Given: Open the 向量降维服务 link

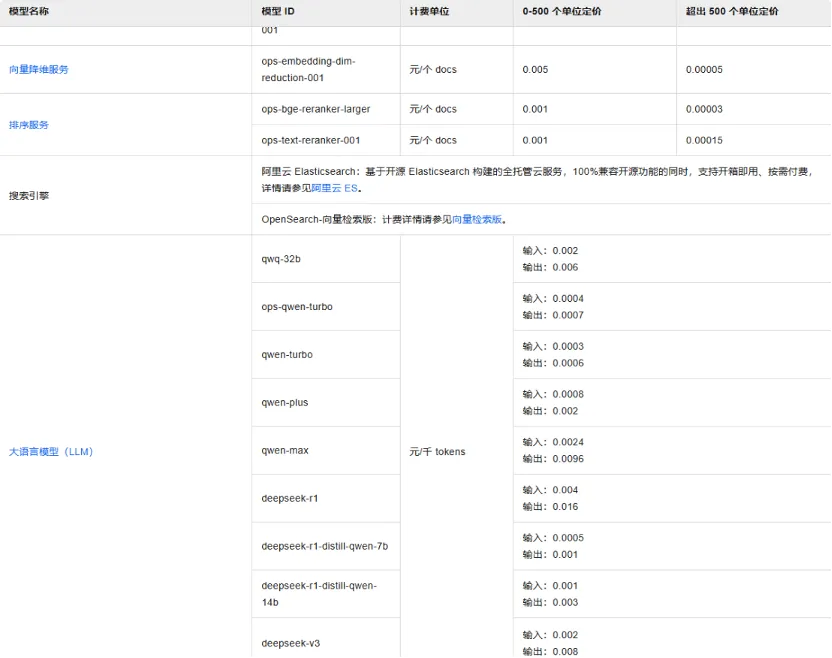Looking at the screenshot, I should pos(39,70).
